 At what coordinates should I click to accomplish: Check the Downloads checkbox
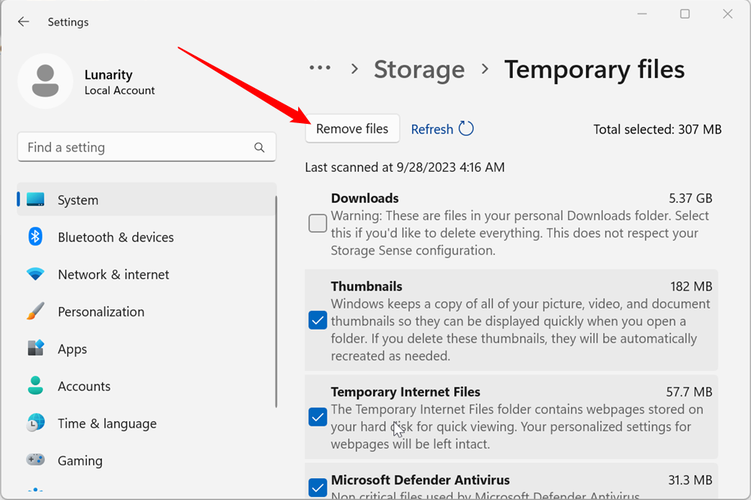pyautogui.click(x=317, y=223)
